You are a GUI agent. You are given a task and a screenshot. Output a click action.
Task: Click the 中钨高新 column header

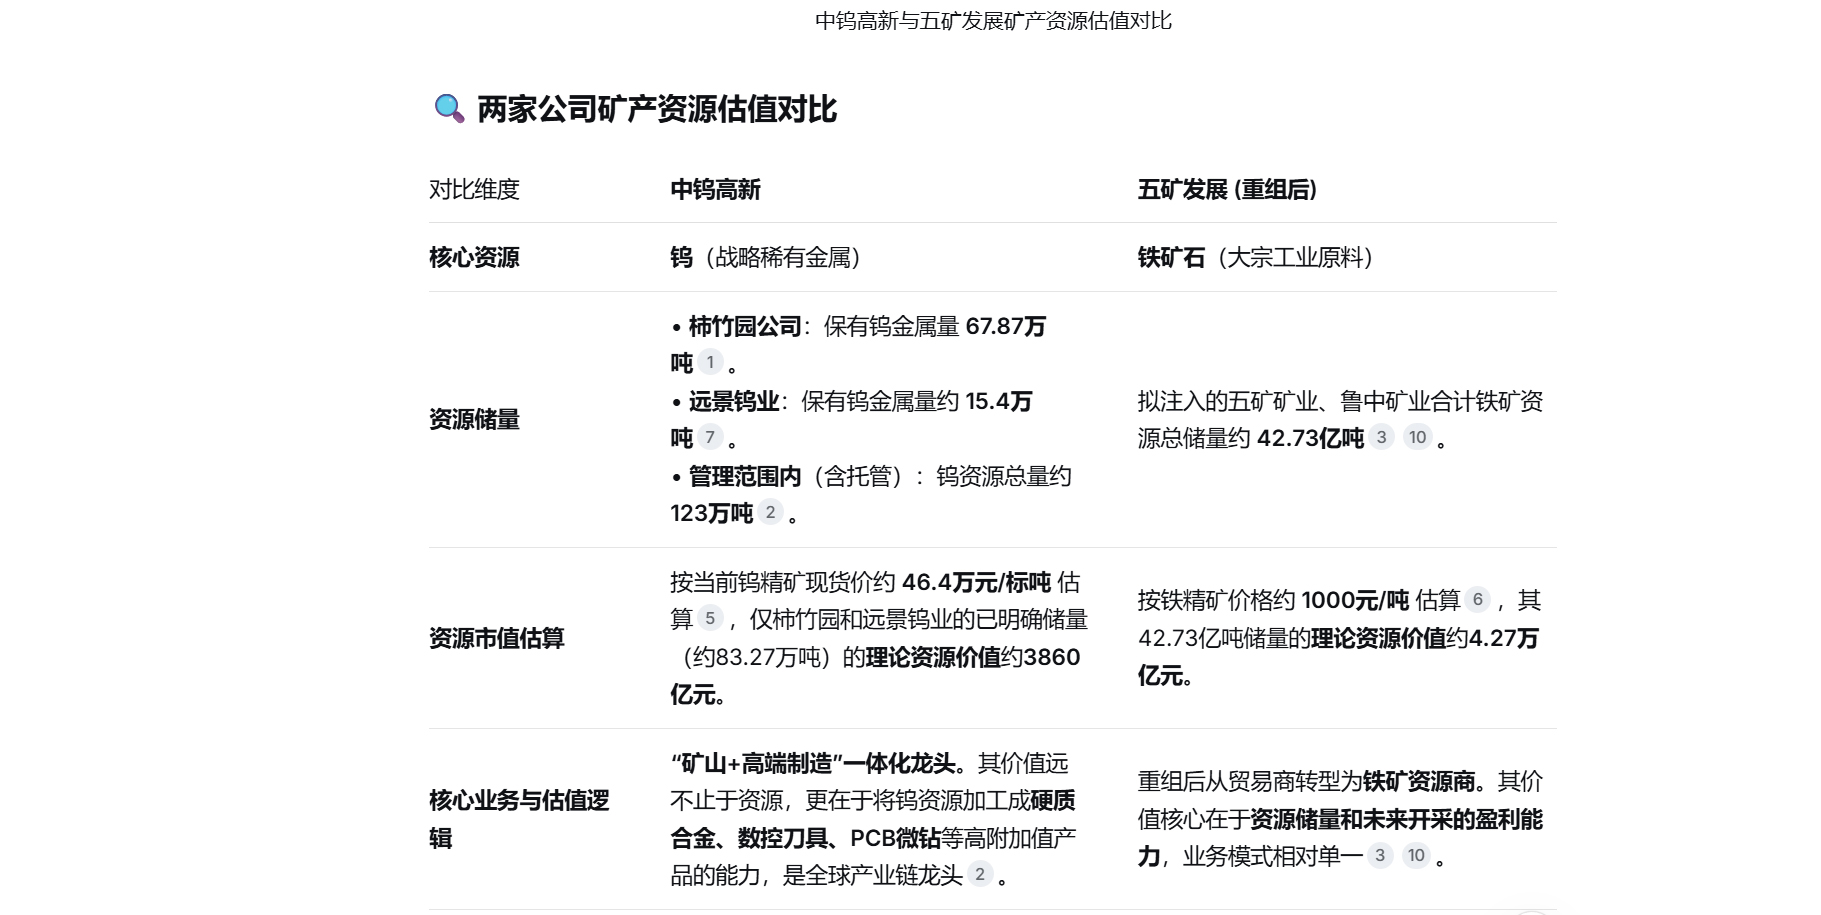pyautogui.click(x=715, y=189)
